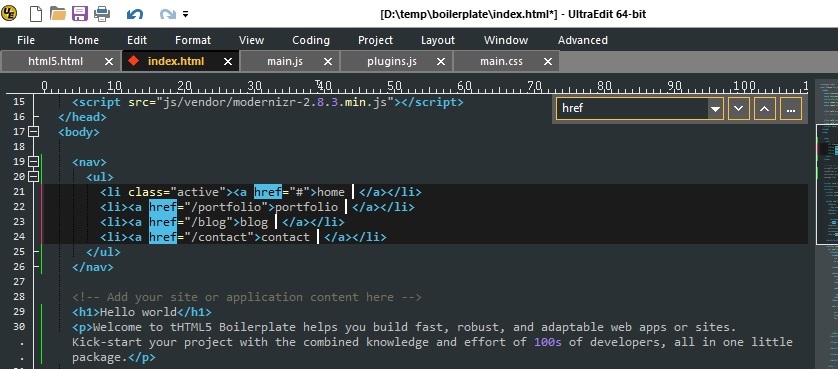Save the file with the floppy icon
Image resolution: width=838 pixels, height=369 pixels.
pos(80,13)
